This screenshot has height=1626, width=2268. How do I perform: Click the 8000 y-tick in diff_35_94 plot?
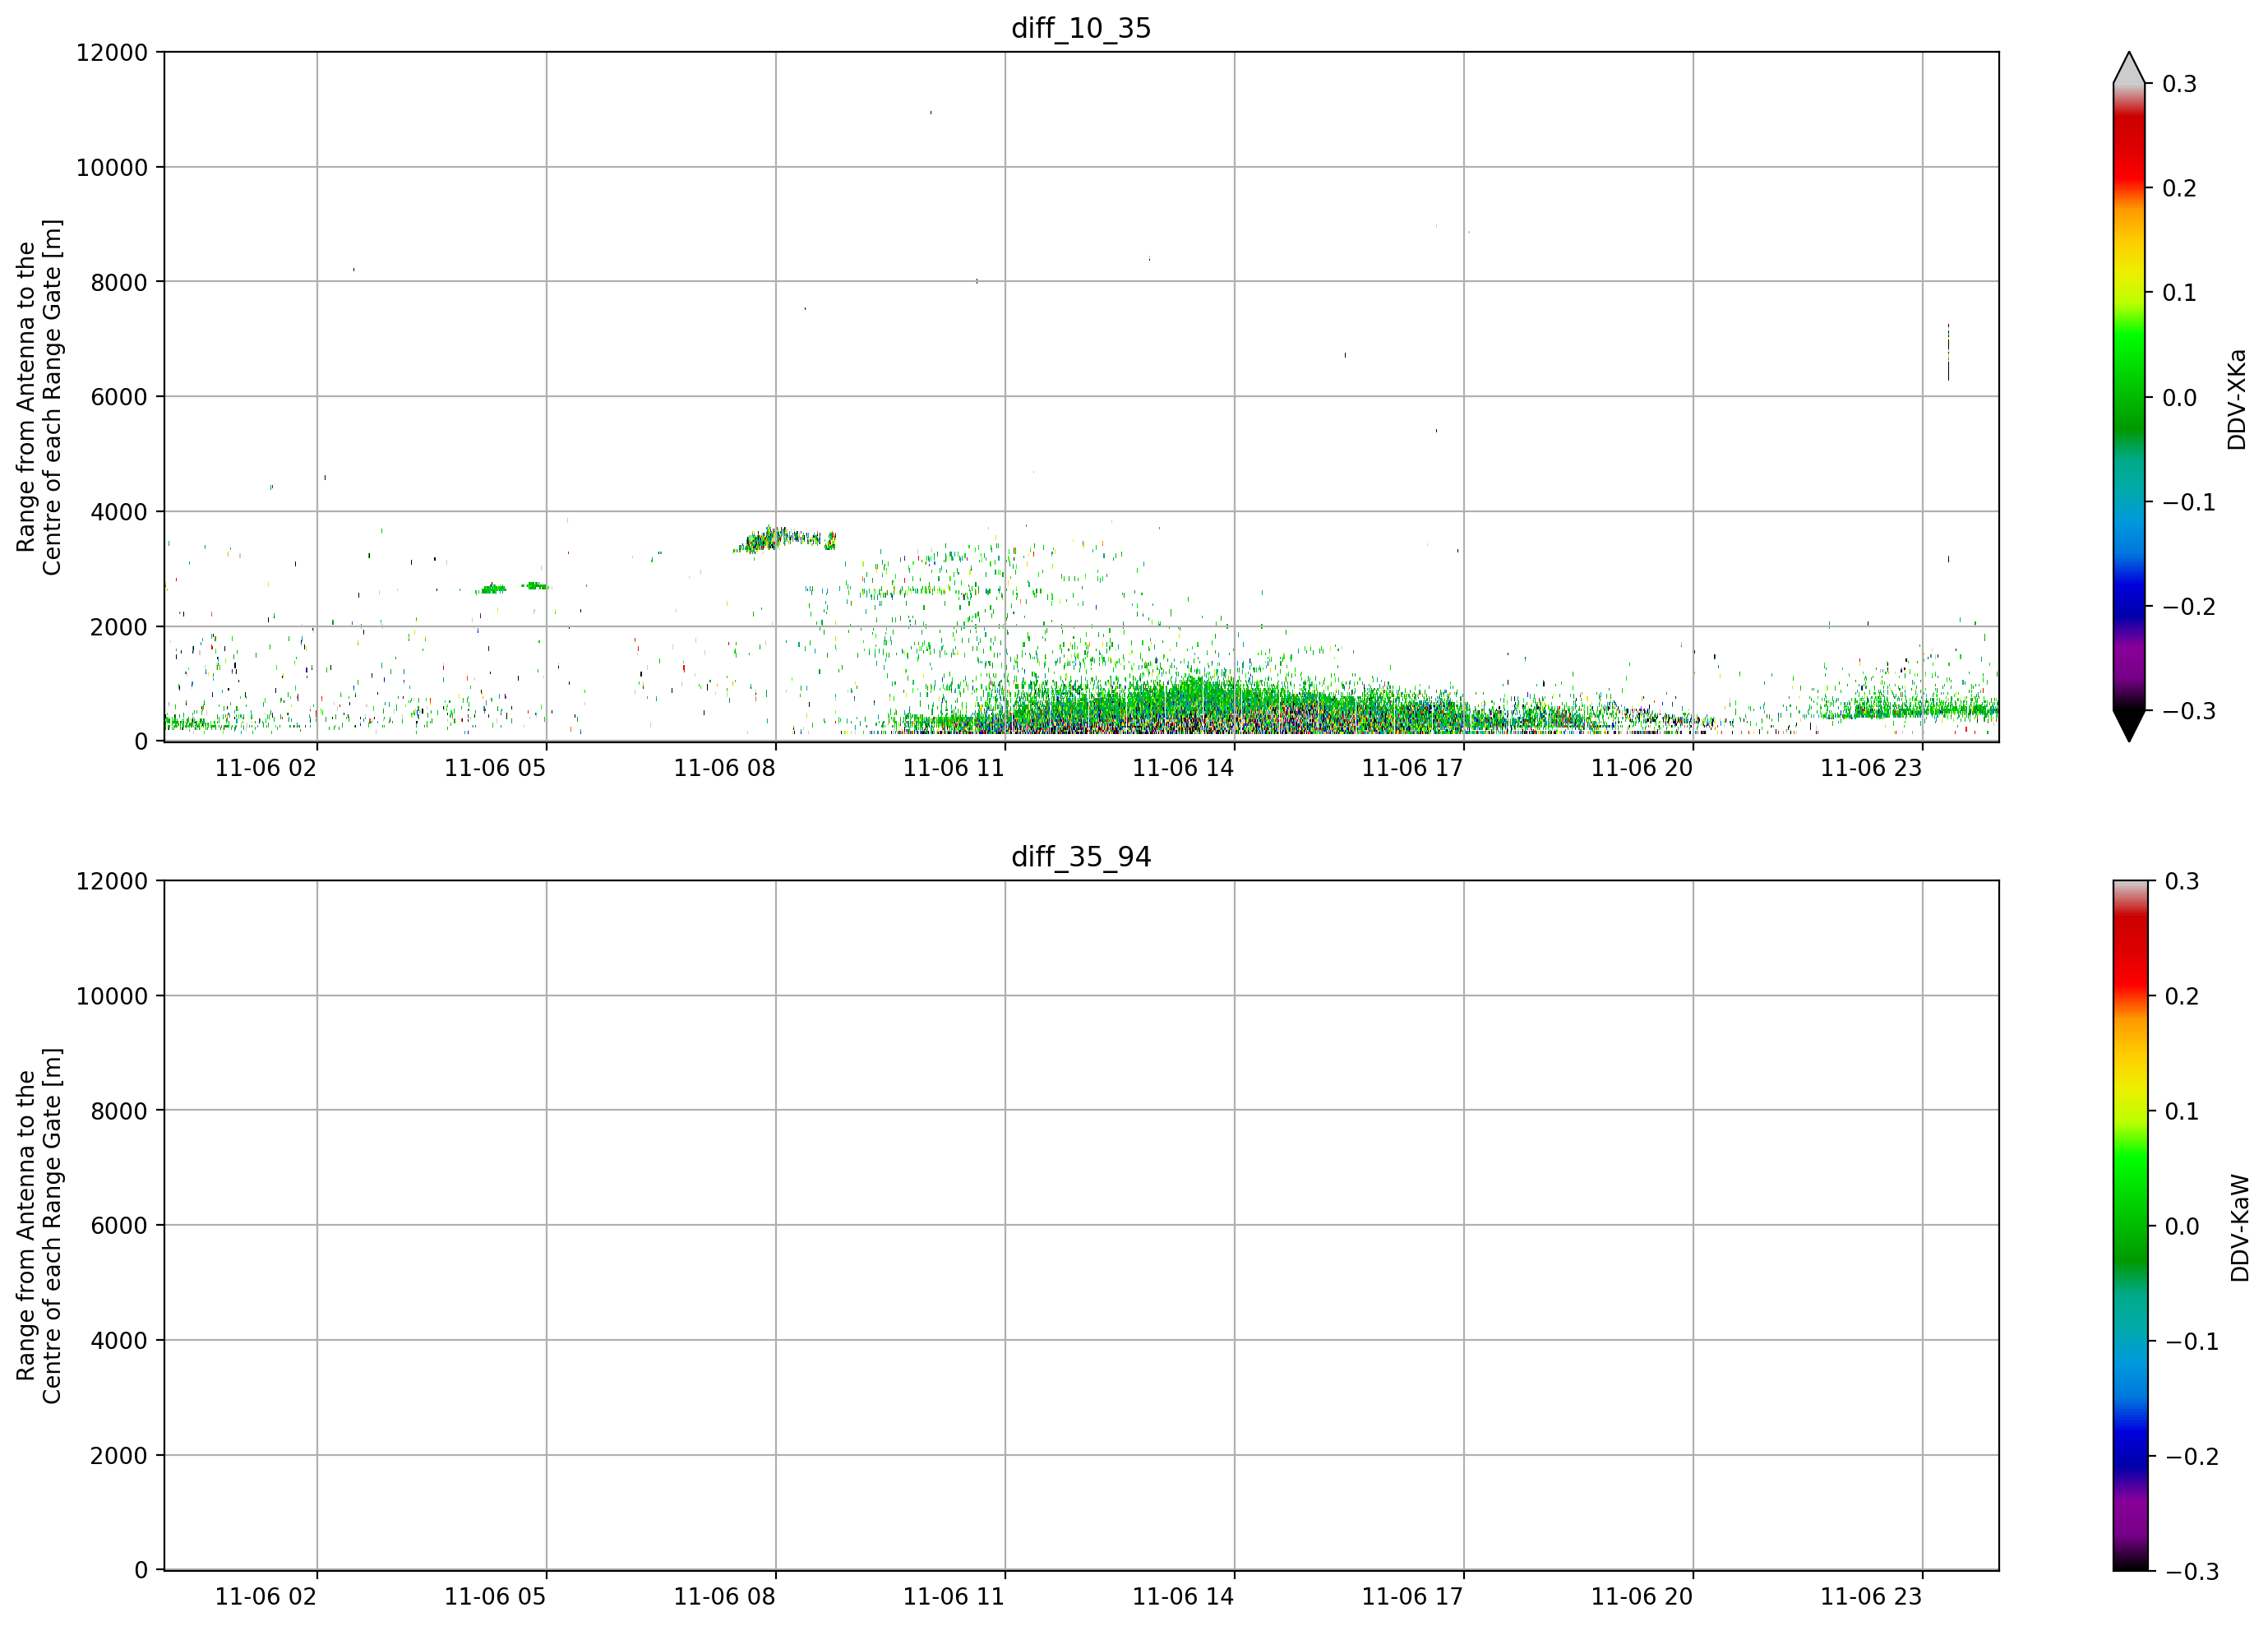click(x=119, y=1111)
